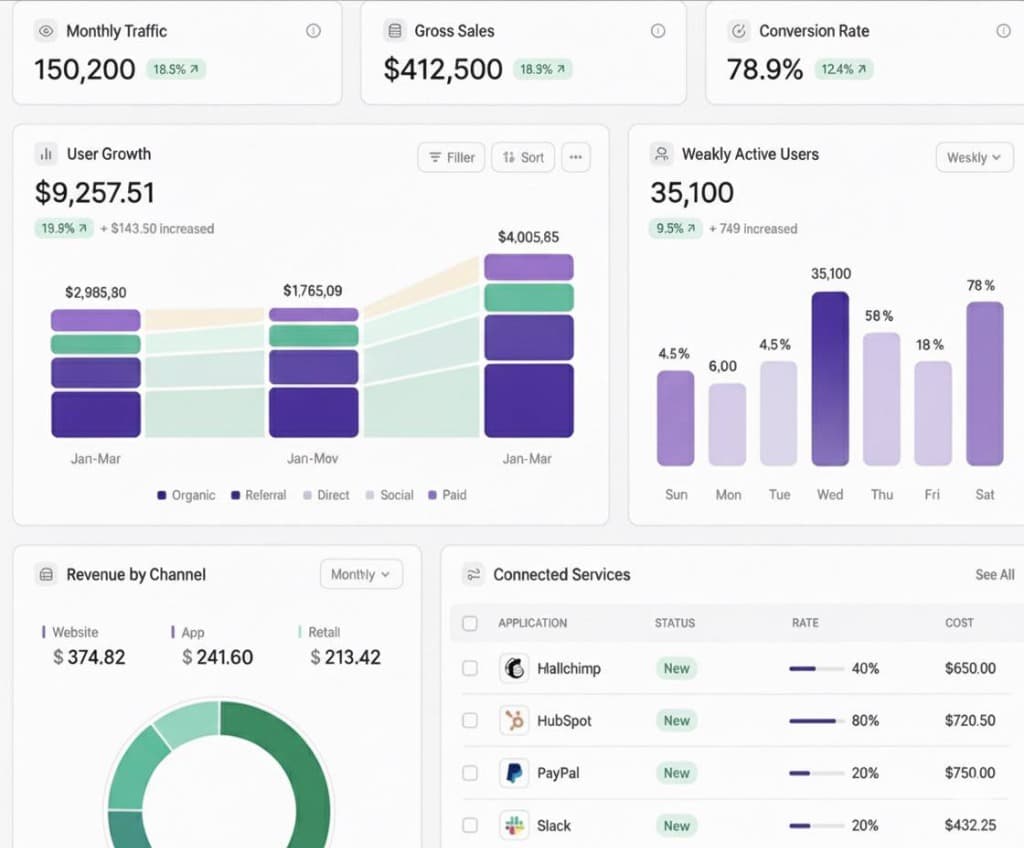Select the checkbox in the Mailchimp row
This screenshot has height=848, width=1024.
470,668
